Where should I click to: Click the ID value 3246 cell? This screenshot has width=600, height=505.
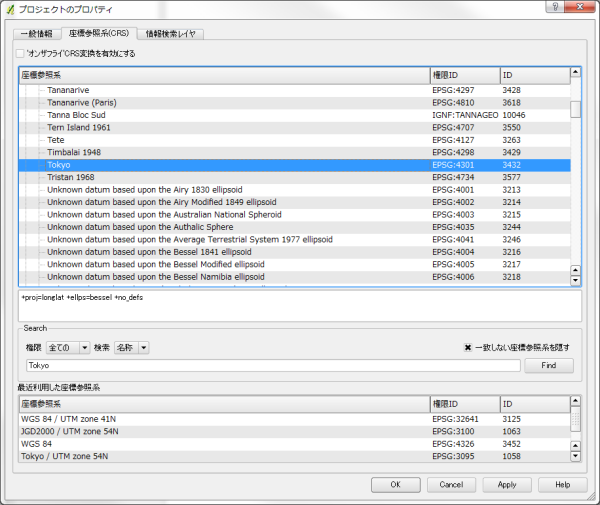pos(512,239)
